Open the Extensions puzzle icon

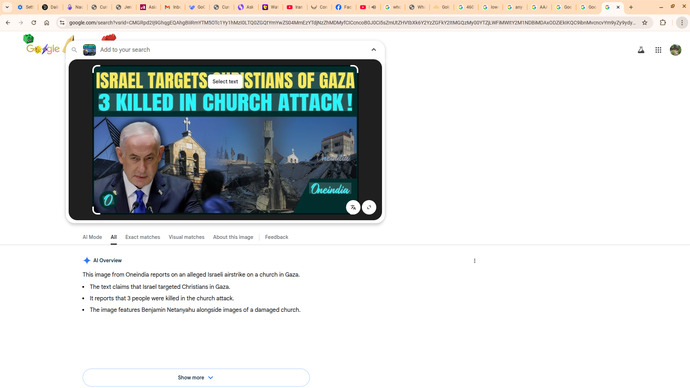pyautogui.click(x=663, y=22)
